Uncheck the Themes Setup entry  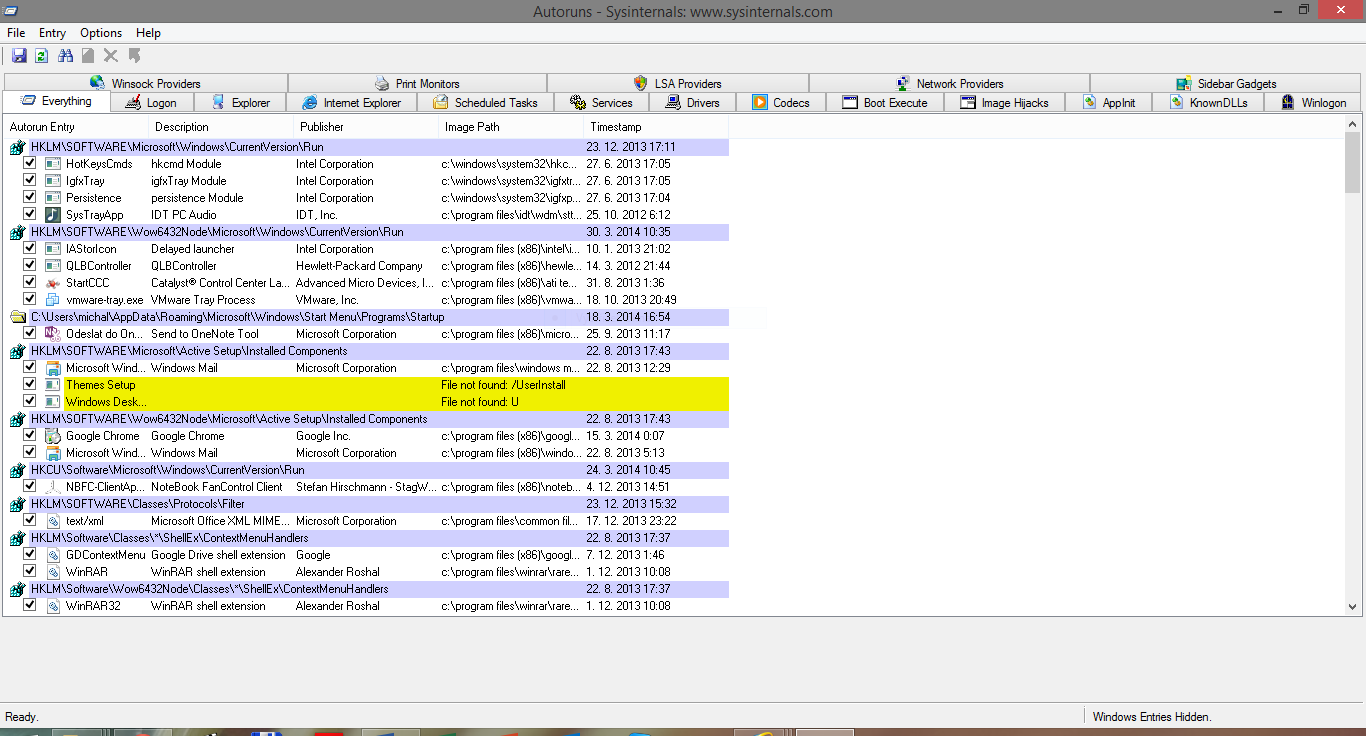coord(30,384)
